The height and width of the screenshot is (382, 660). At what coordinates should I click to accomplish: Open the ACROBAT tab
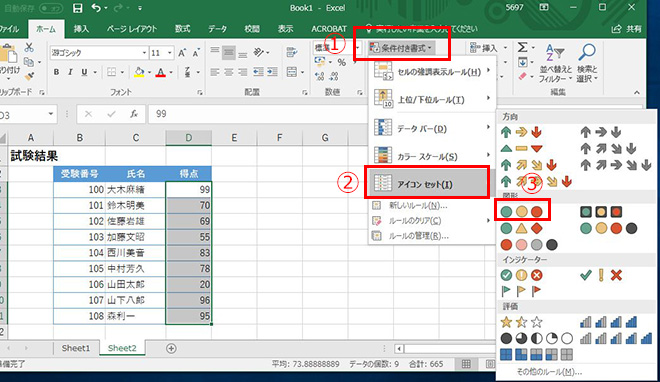point(329,29)
